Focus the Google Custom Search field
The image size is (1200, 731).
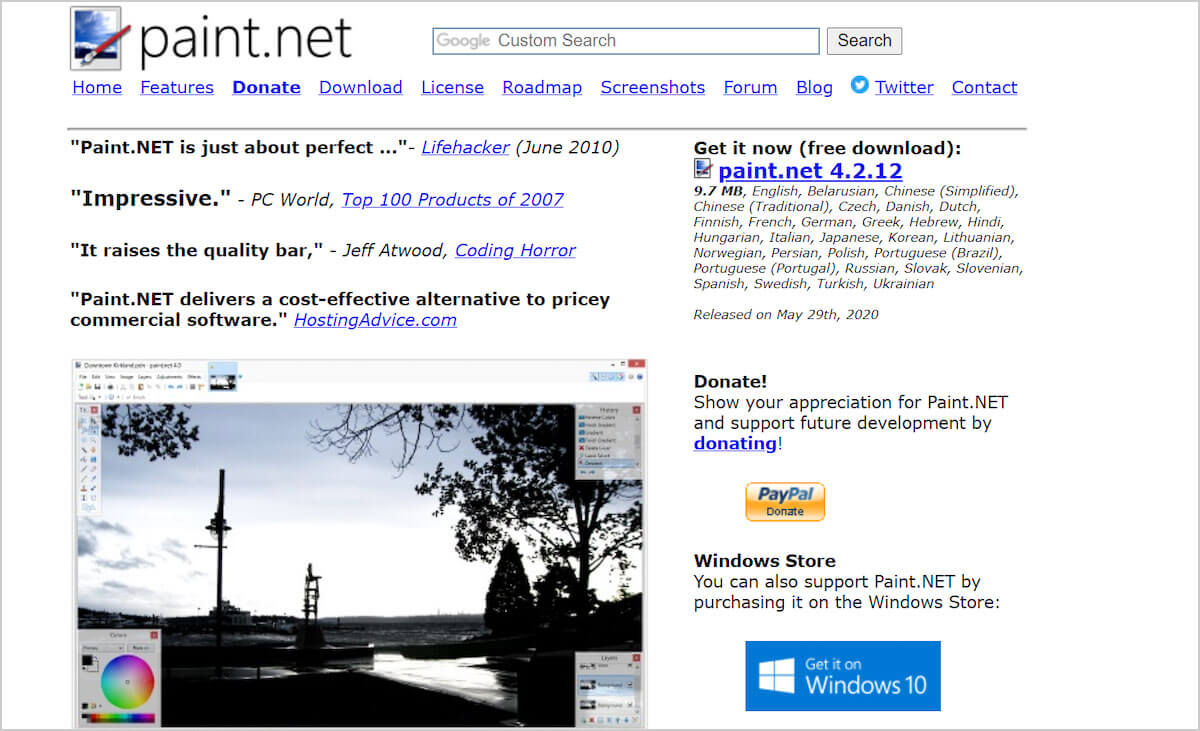click(x=626, y=41)
